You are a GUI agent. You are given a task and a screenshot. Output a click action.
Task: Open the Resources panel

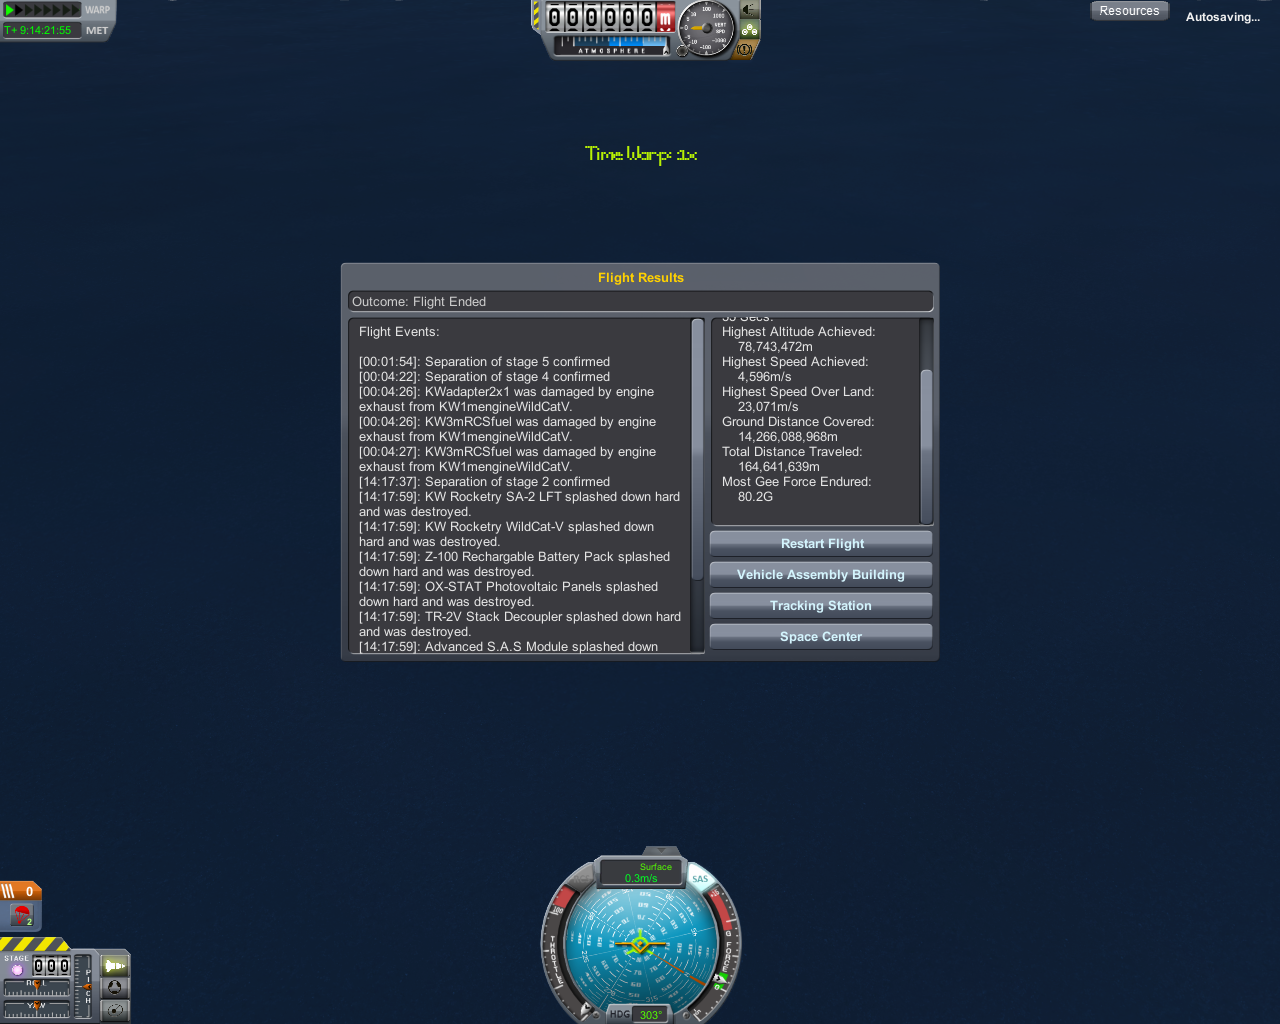click(x=1129, y=11)
